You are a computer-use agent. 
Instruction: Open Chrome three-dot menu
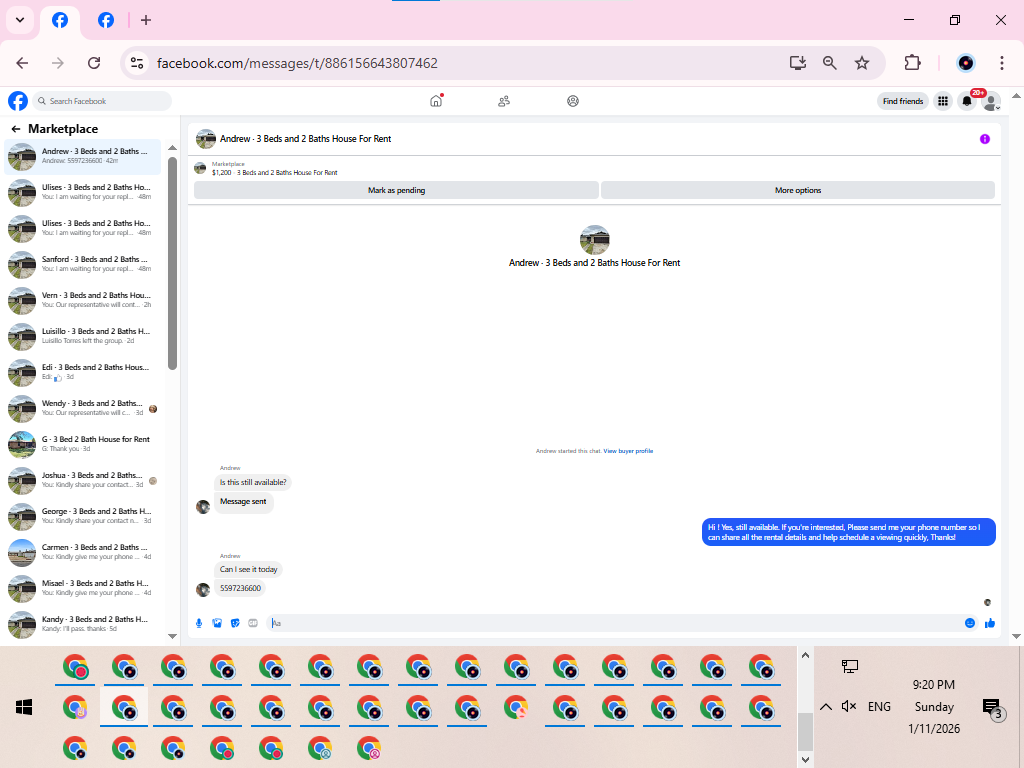1001,63
